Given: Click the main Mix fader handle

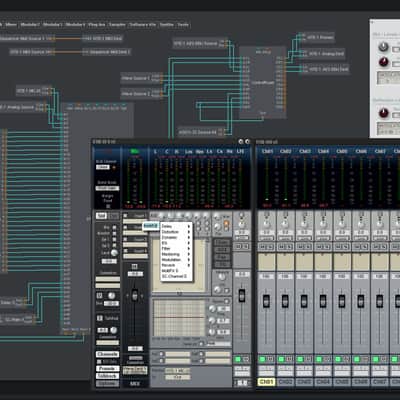Looking at the screenshot, I should (x=135, y=295).
